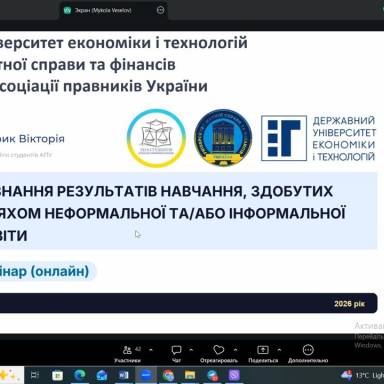Expand the arrow next to Чат
Viewport: 384px width, 384px height.
pyautogui.click(x=191, y=350)
